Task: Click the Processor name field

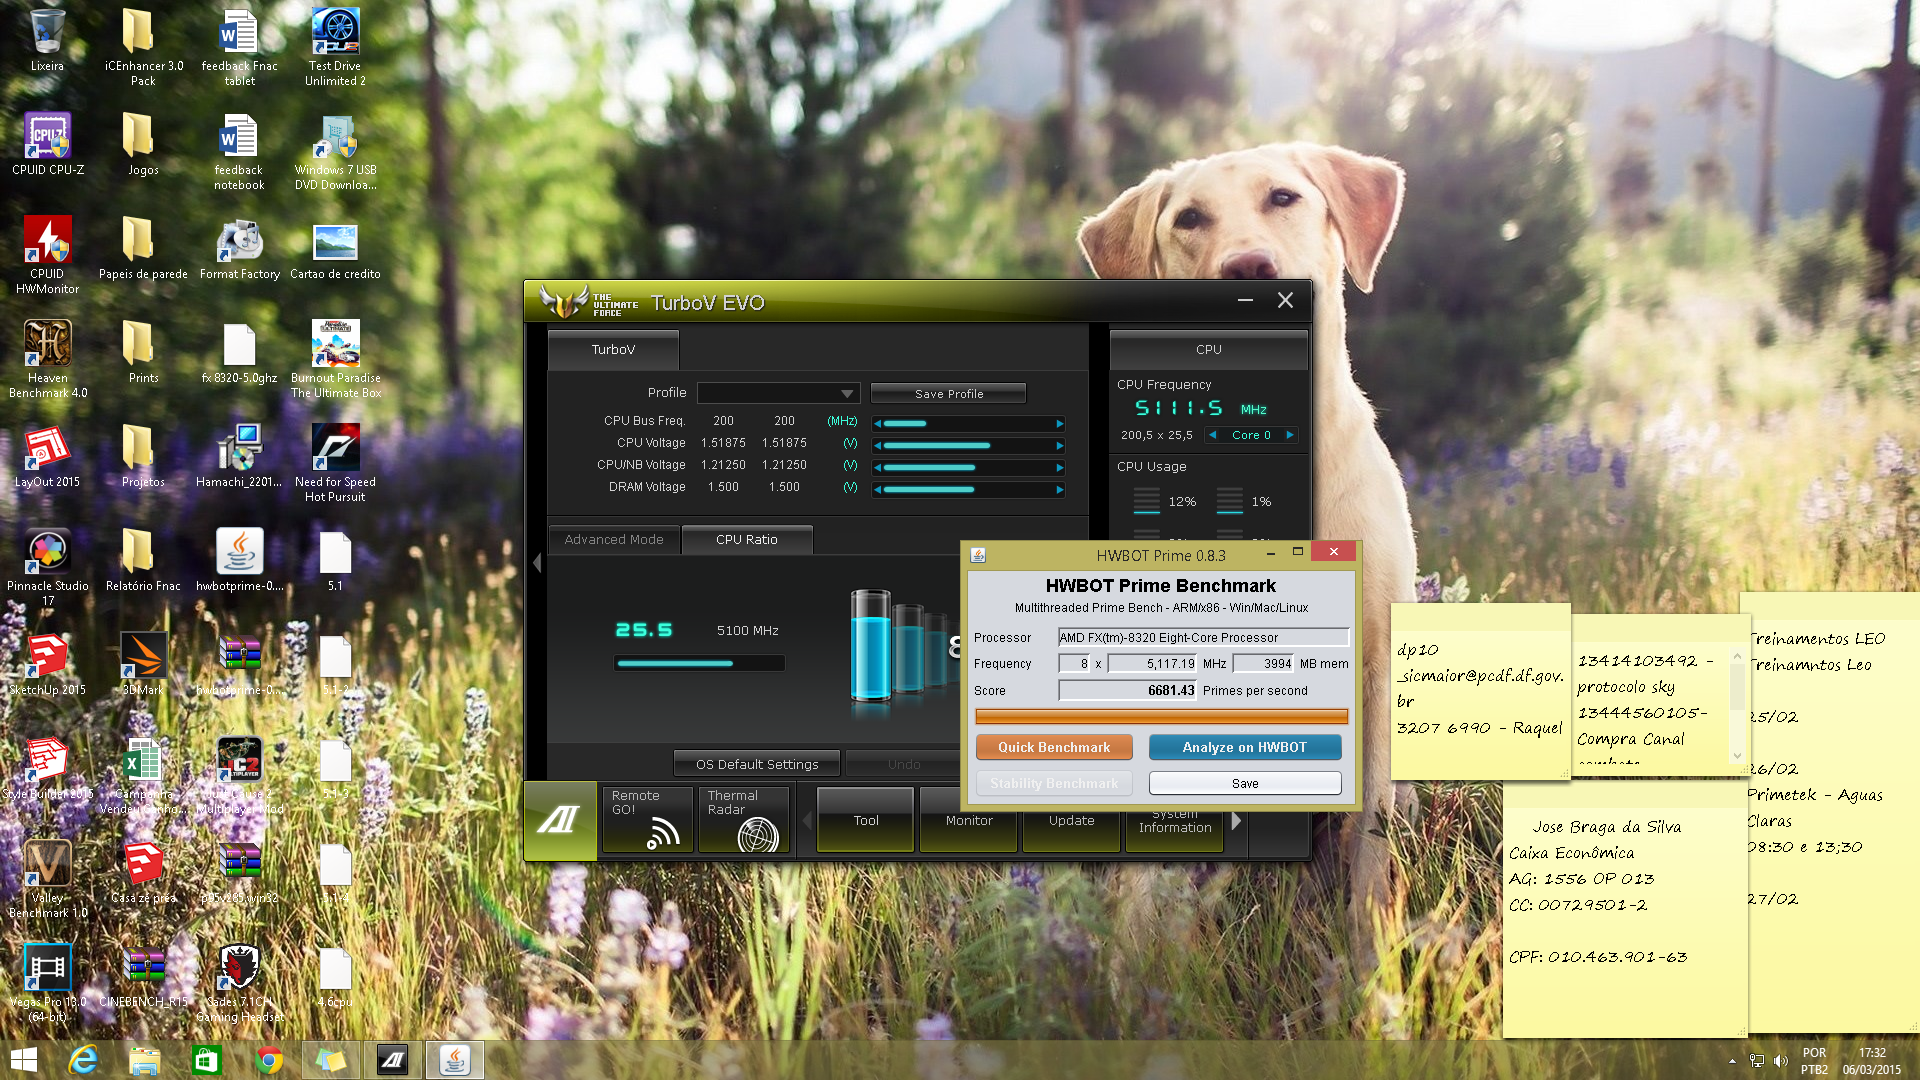Action: [1204, 638]
